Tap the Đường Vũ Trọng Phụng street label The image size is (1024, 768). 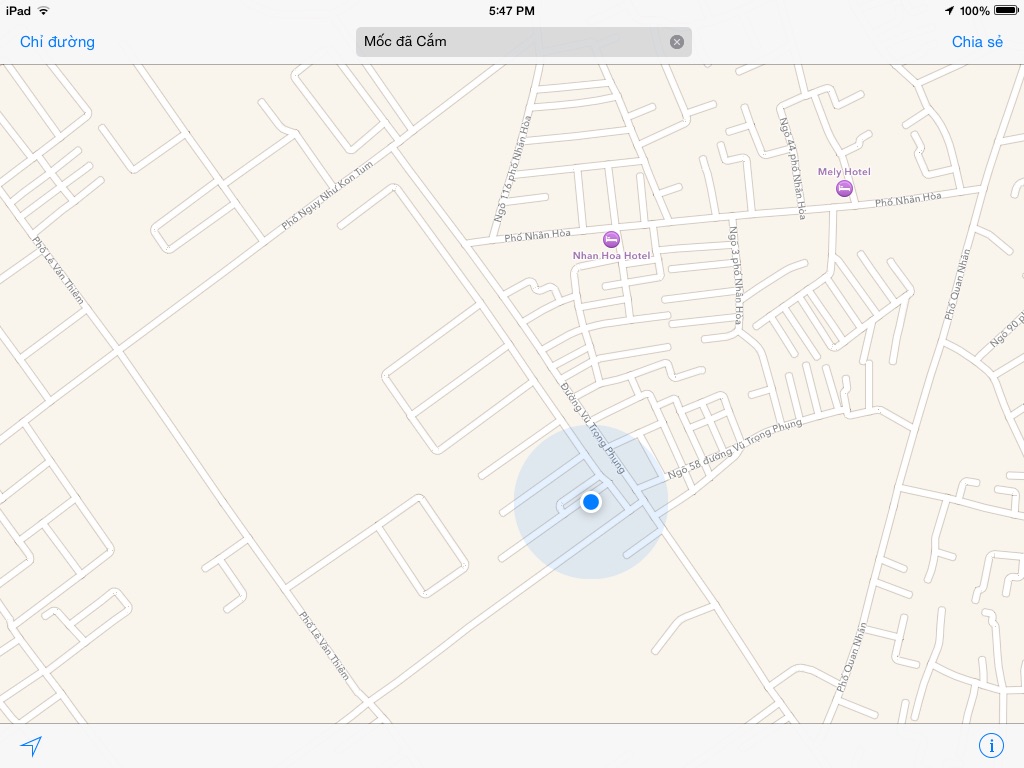coord(592,428)
